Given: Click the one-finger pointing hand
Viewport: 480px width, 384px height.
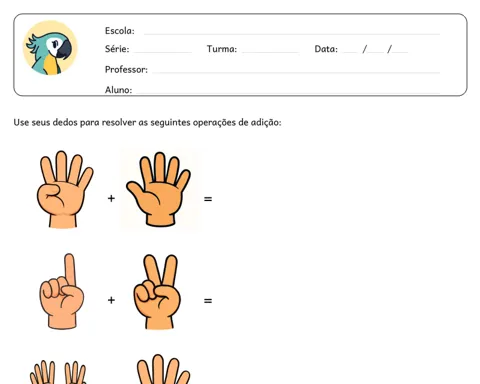Looking at the screenshot, I should [x=62, y=291].
